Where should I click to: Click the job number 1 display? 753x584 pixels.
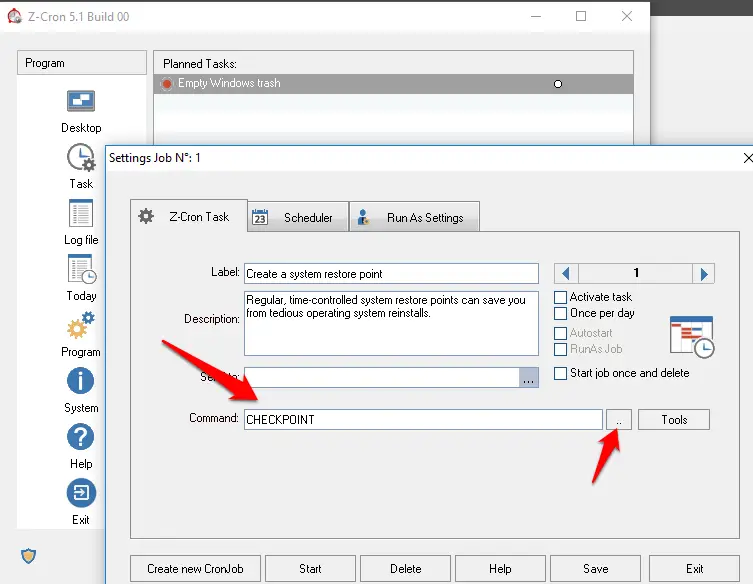click(x=635, y=274)
